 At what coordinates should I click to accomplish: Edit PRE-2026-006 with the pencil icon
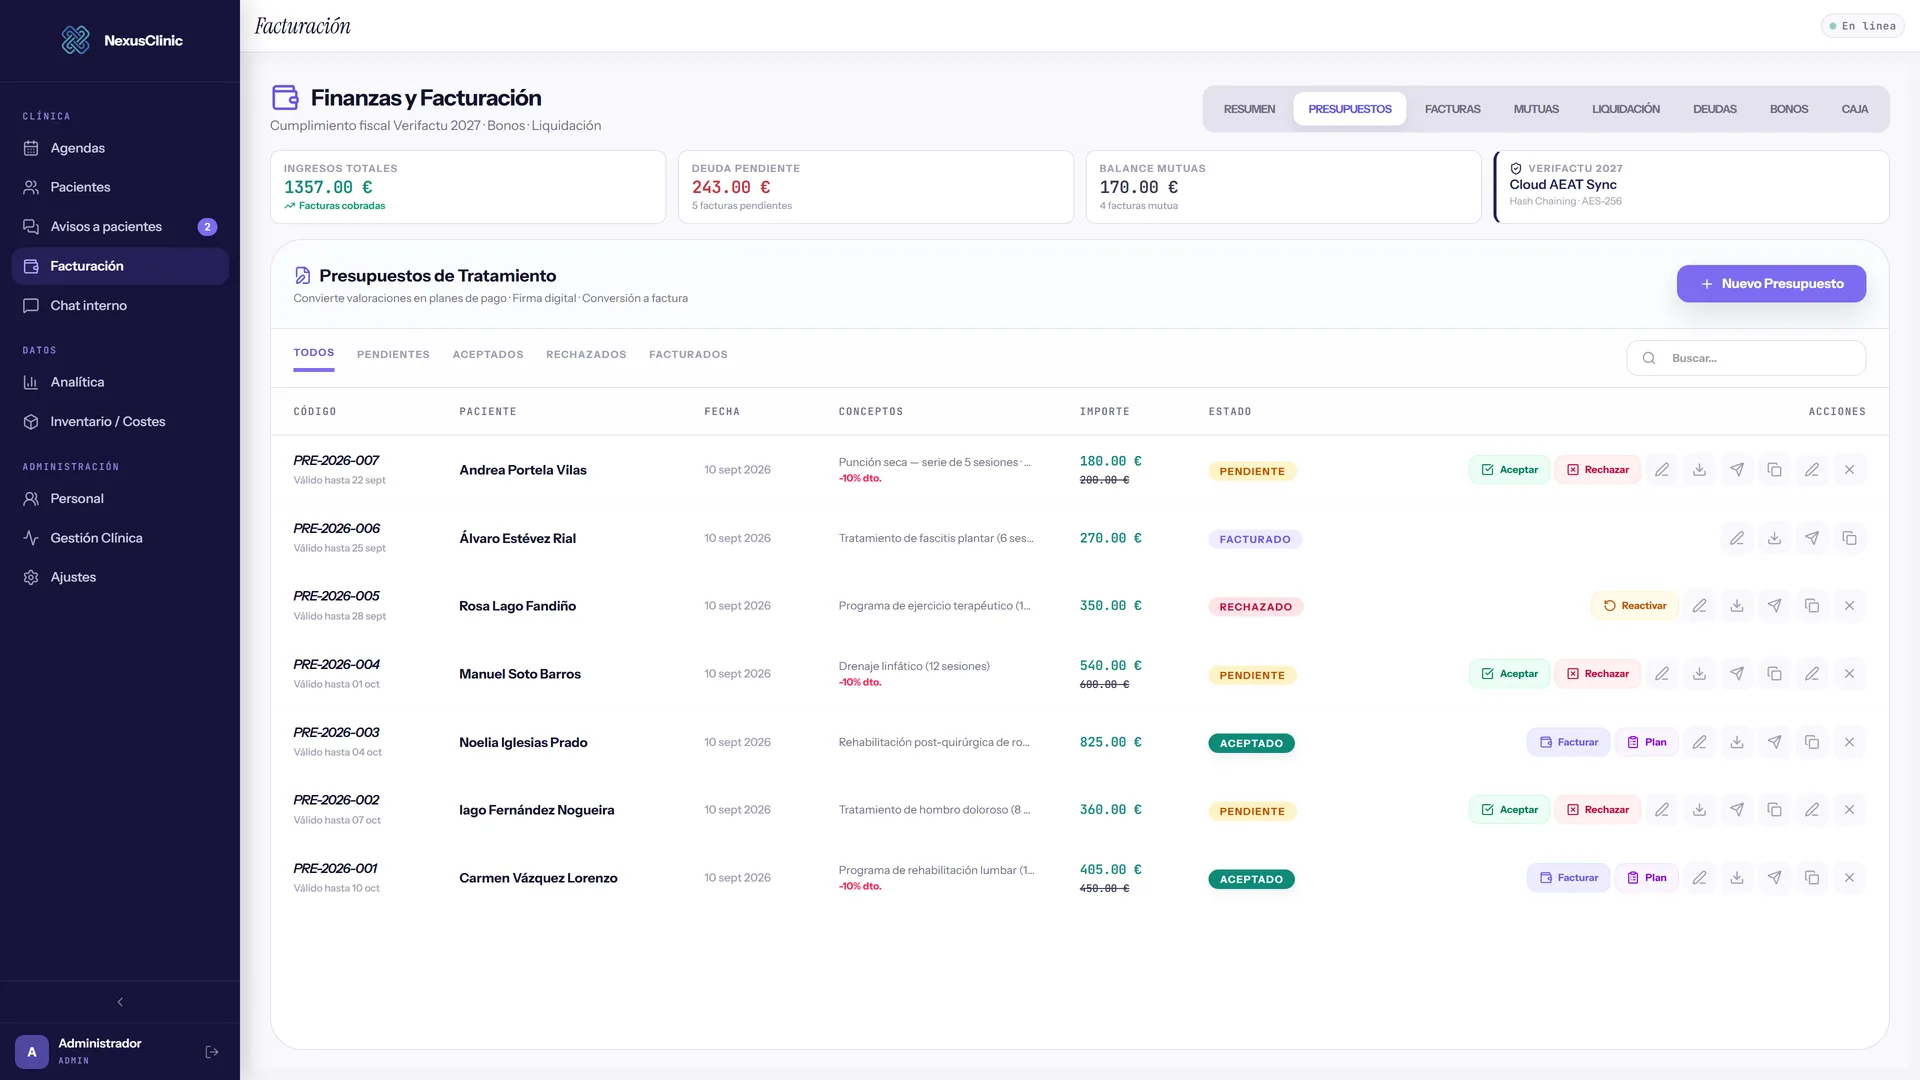(1737, 538)
